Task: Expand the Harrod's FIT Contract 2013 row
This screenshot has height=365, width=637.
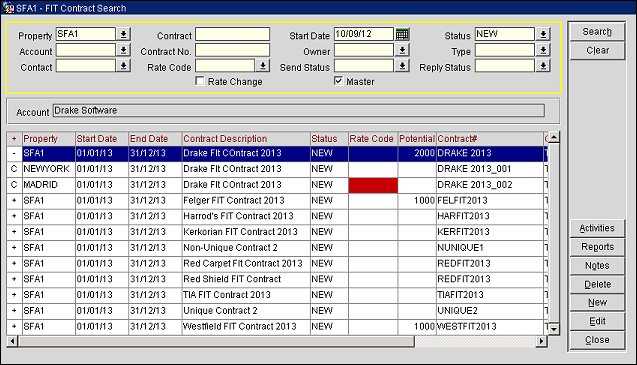Action: pyautogui.click(x=14, y=216)
